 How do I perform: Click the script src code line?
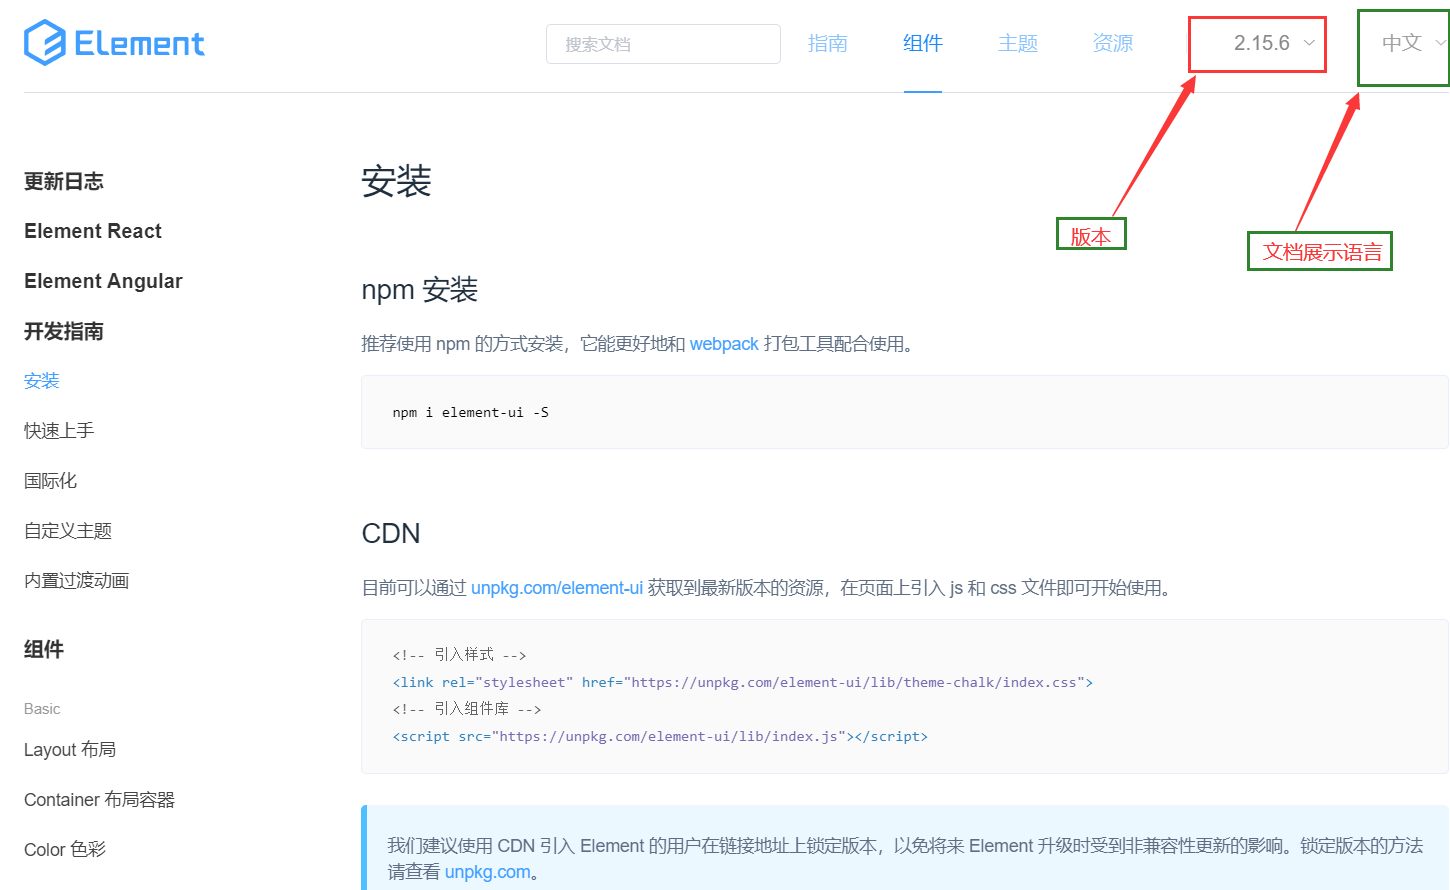(660, 736)
